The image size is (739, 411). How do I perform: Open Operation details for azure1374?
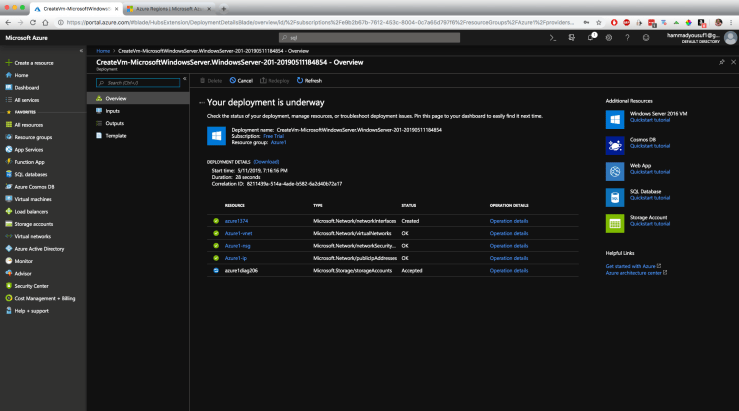point(509,221)
